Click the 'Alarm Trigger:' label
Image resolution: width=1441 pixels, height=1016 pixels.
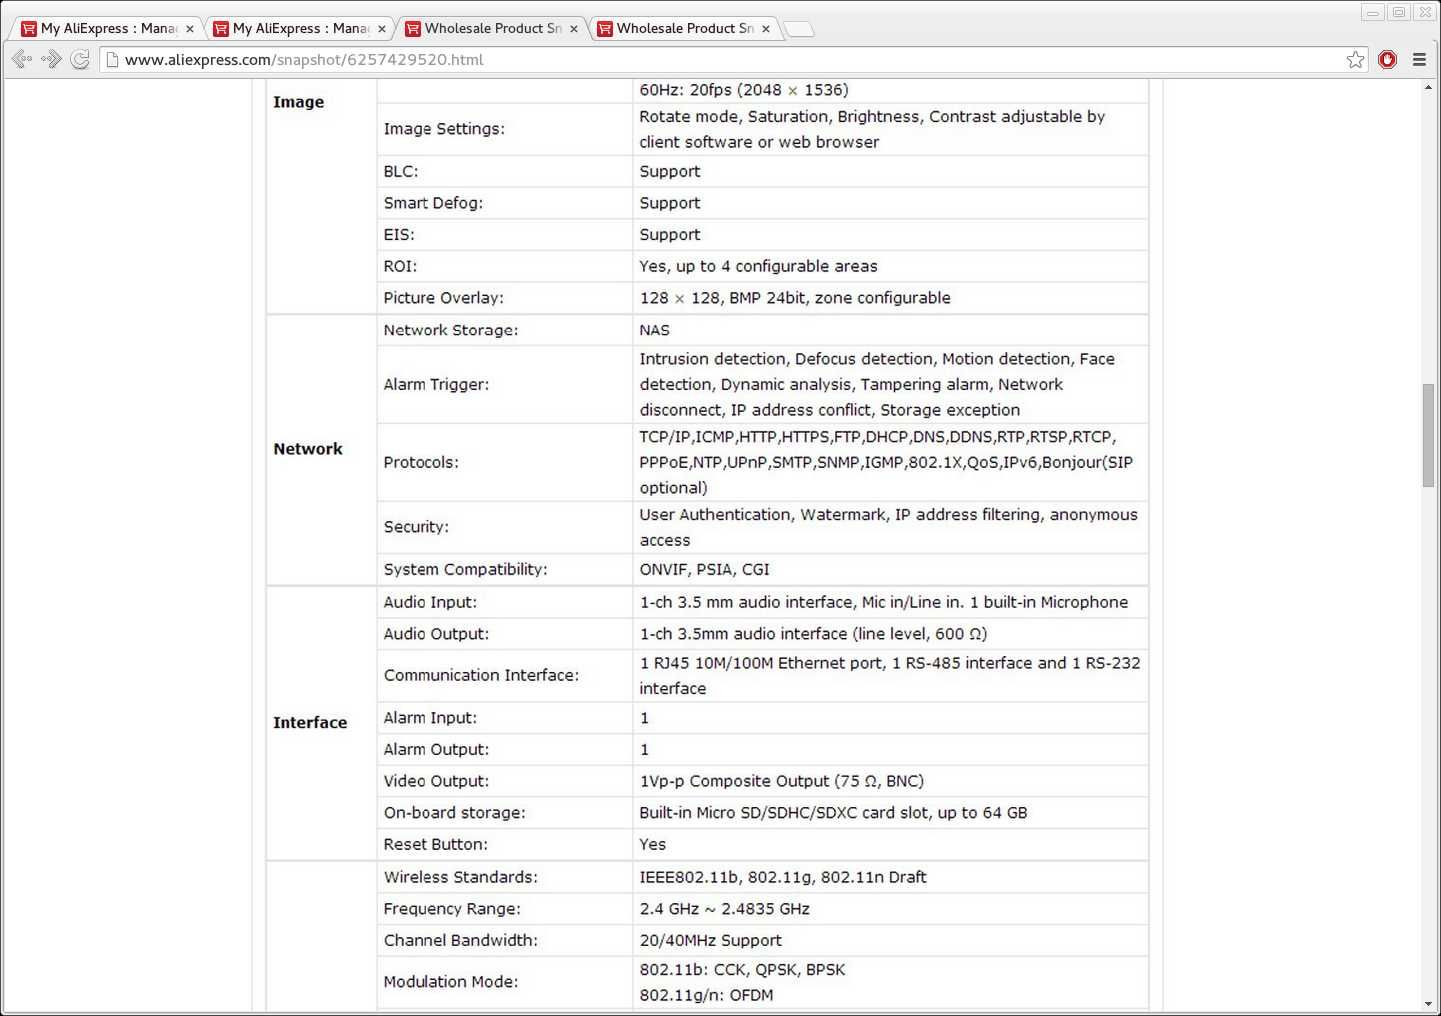436,384
